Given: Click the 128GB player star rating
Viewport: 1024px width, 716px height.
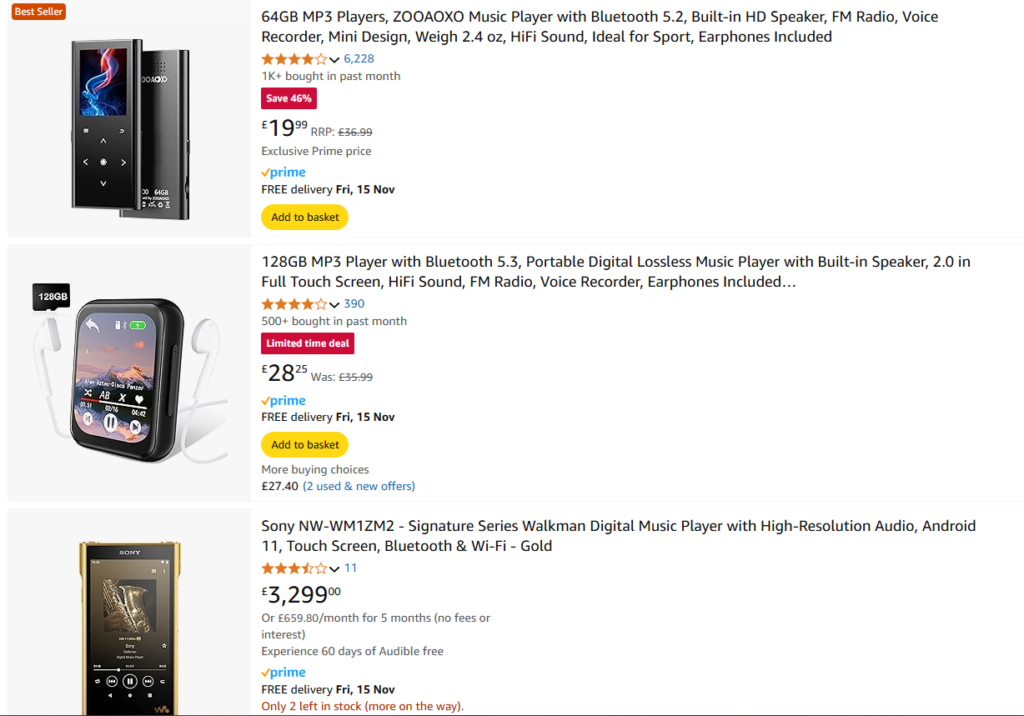Looking at the screenshot, I should [293, 304].
